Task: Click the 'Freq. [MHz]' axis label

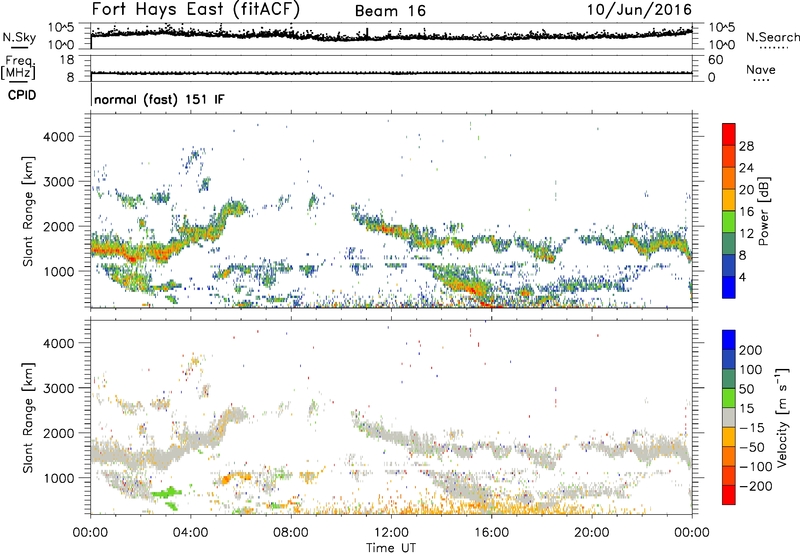Action: pyautogui.click(x=18, y=67)
